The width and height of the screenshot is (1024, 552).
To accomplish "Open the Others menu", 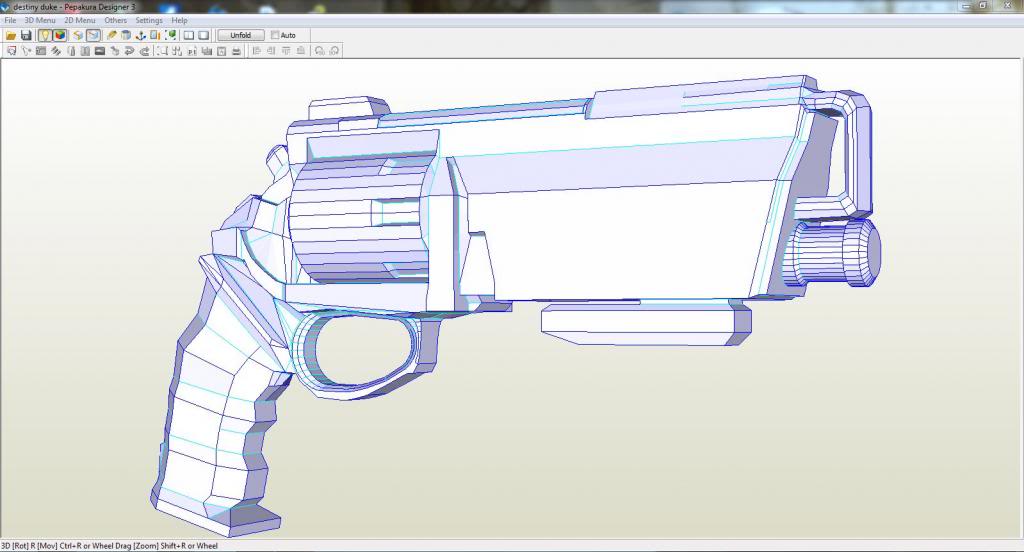I will [116, 20].
